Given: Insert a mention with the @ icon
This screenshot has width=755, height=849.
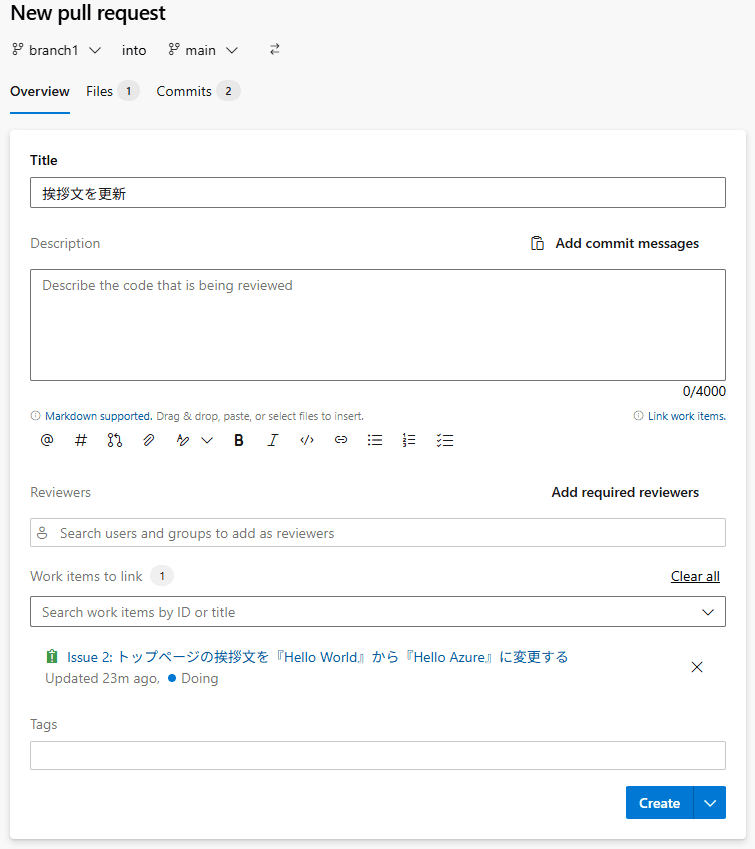Looking at the screenshot, I should pos(47,440).
